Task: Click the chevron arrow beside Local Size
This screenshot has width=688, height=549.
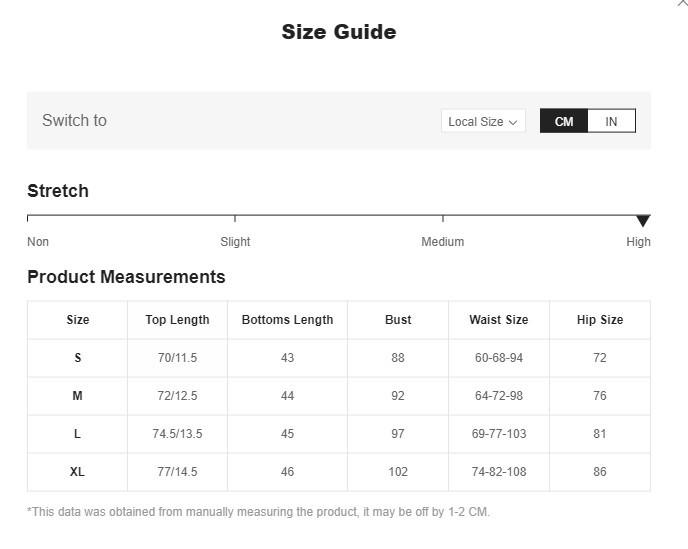Action: (513, 122)
